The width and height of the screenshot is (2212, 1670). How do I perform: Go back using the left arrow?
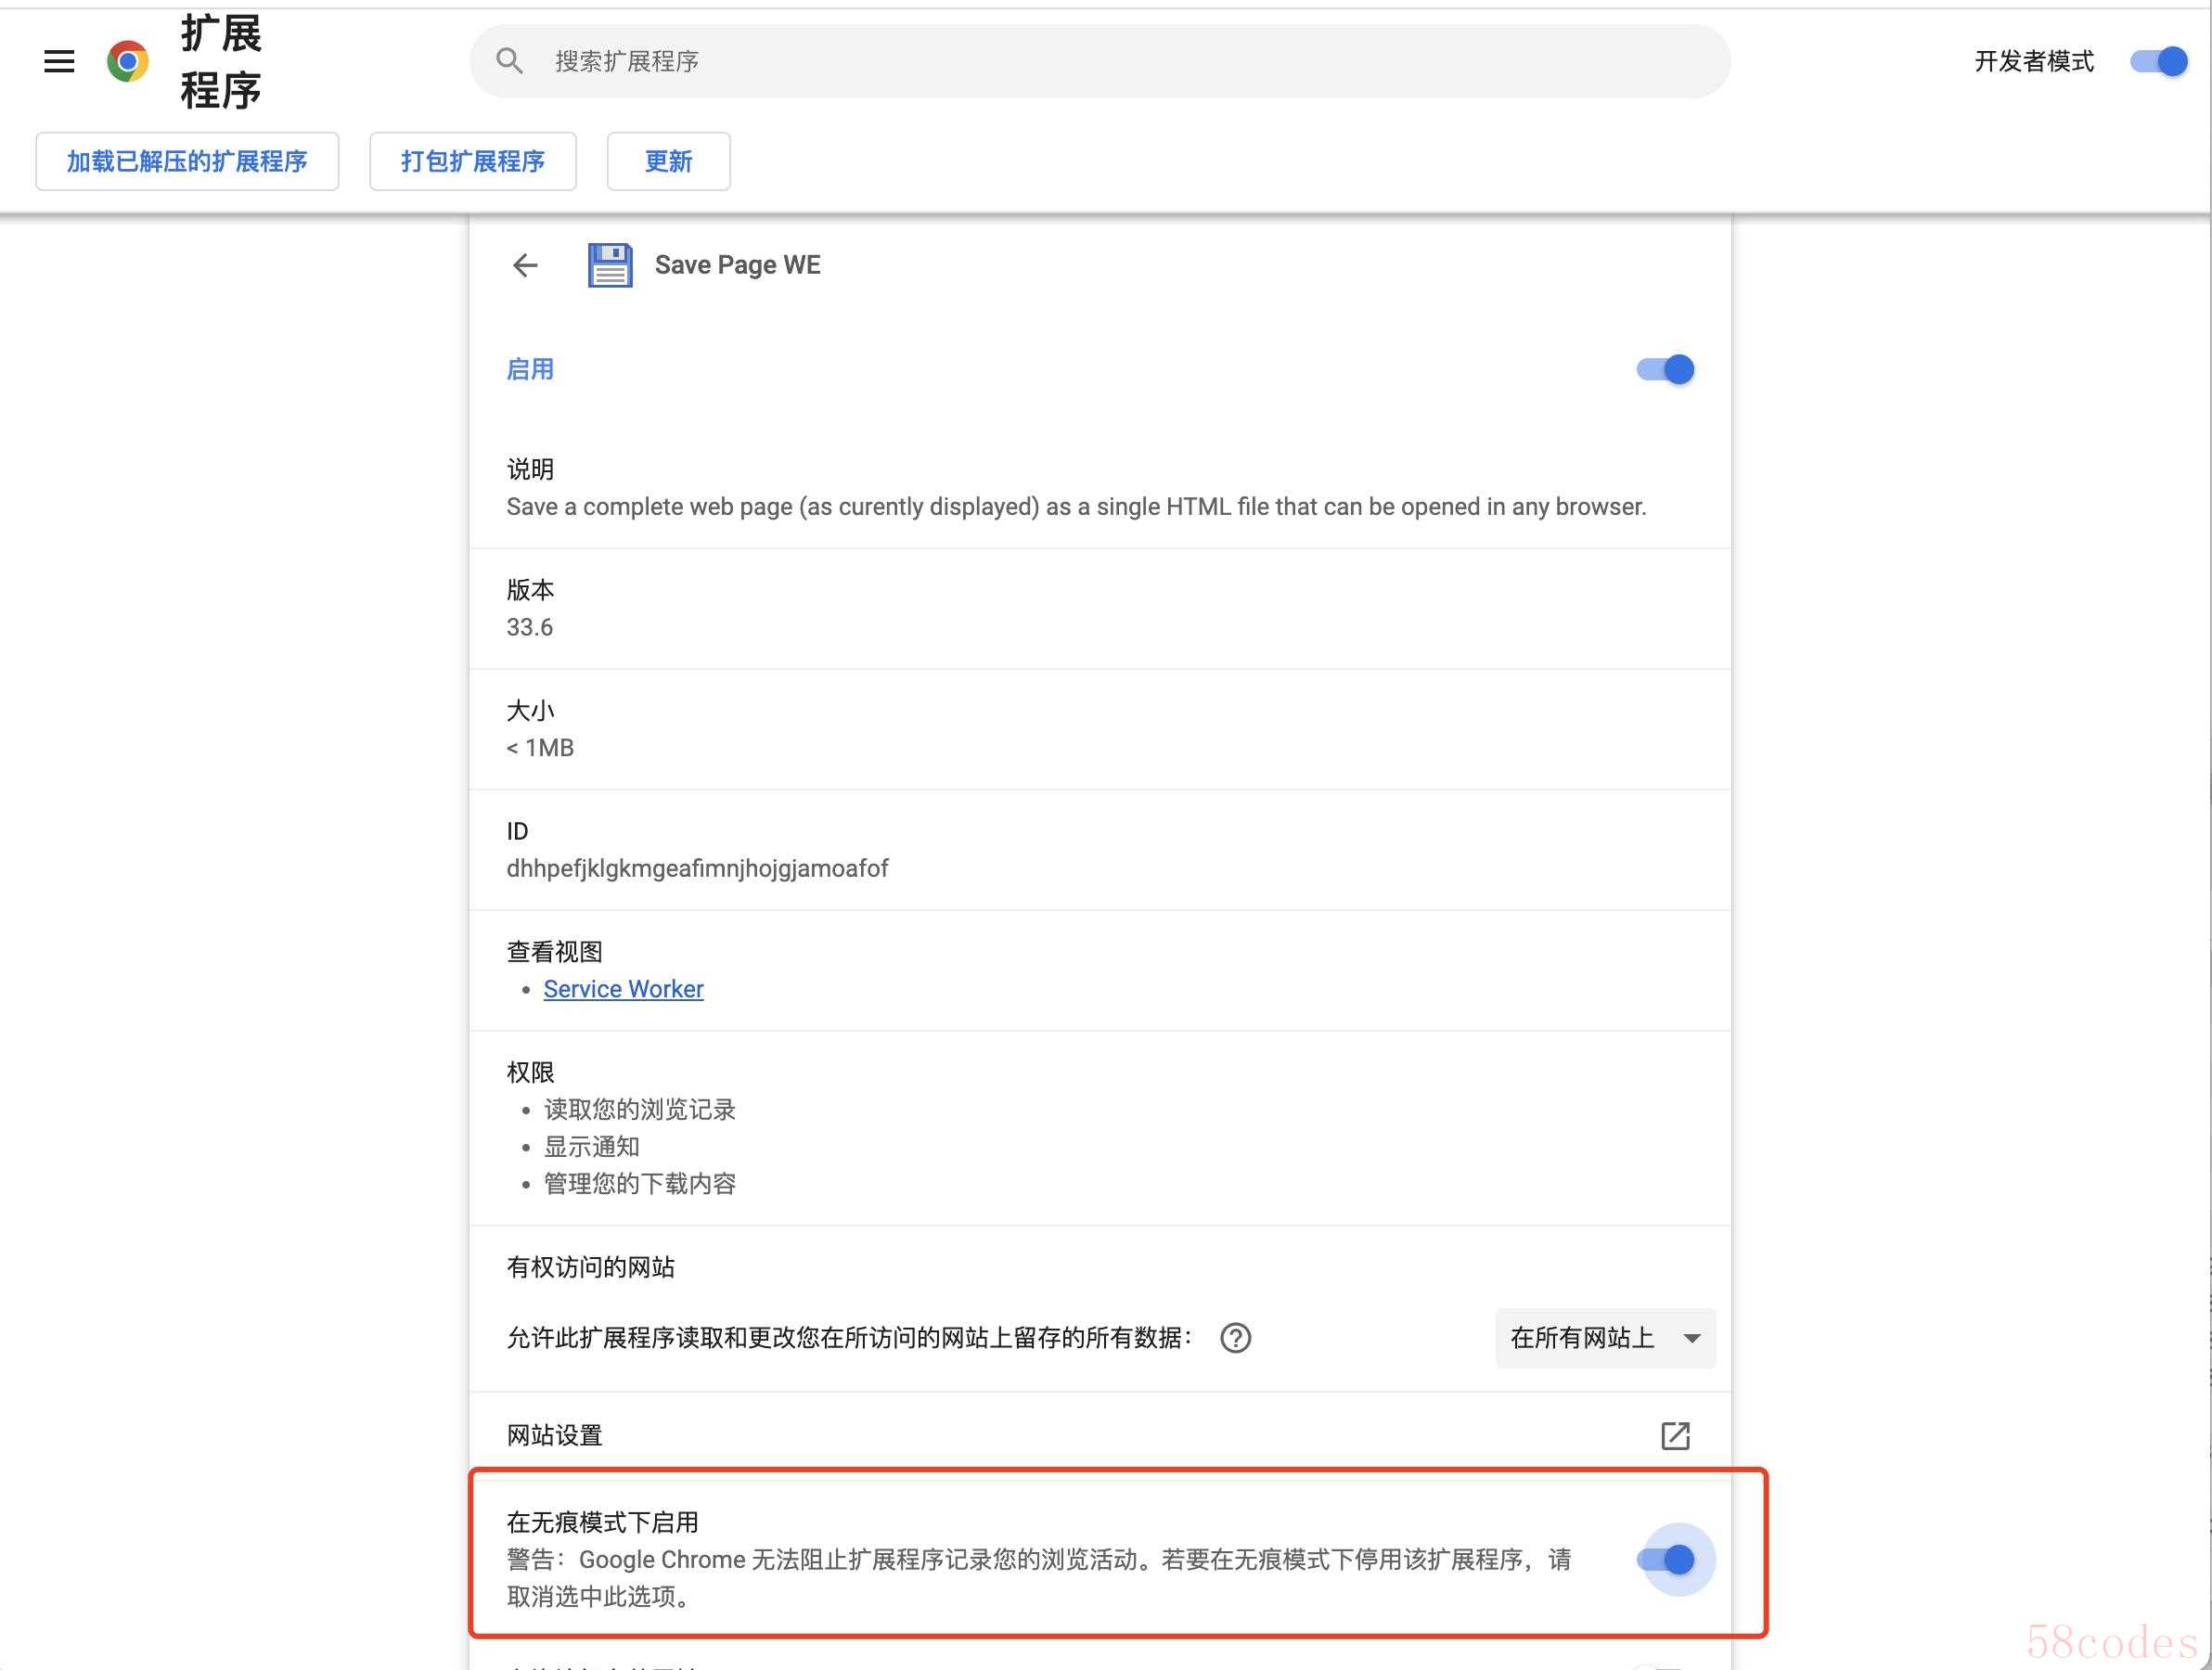pos(525,265)
